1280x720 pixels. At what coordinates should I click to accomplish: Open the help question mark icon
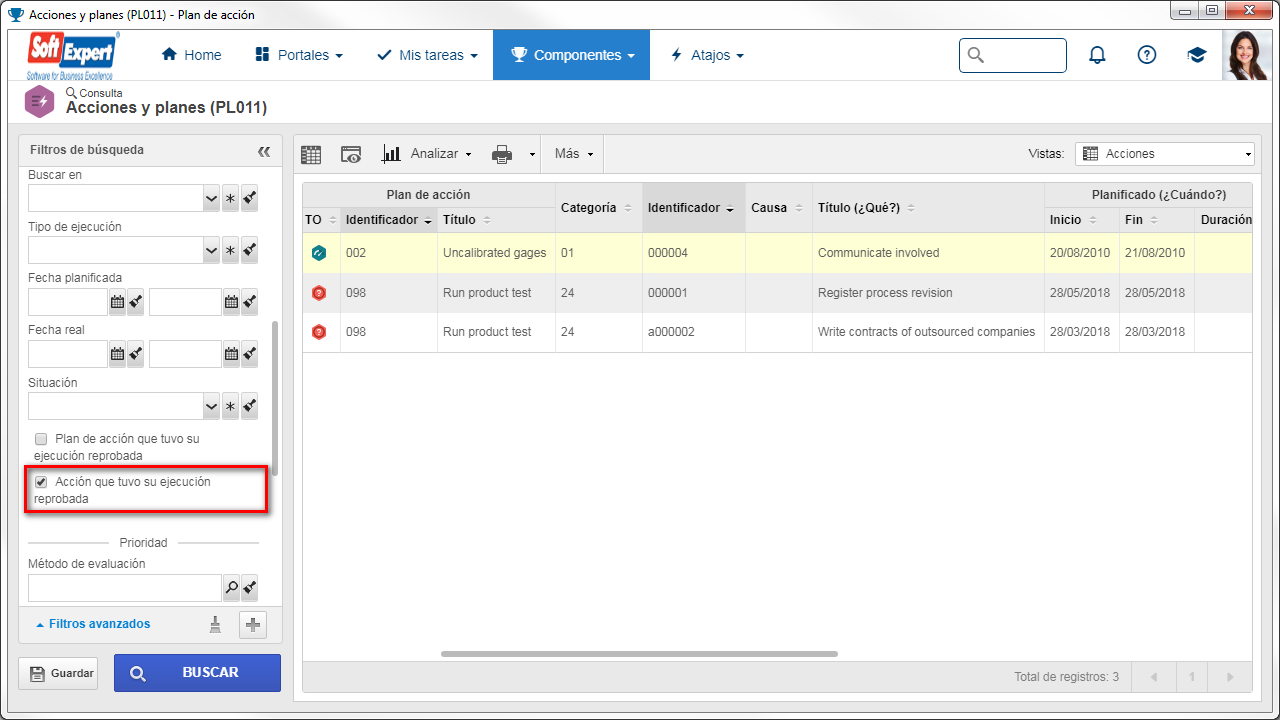[1147, 55]
